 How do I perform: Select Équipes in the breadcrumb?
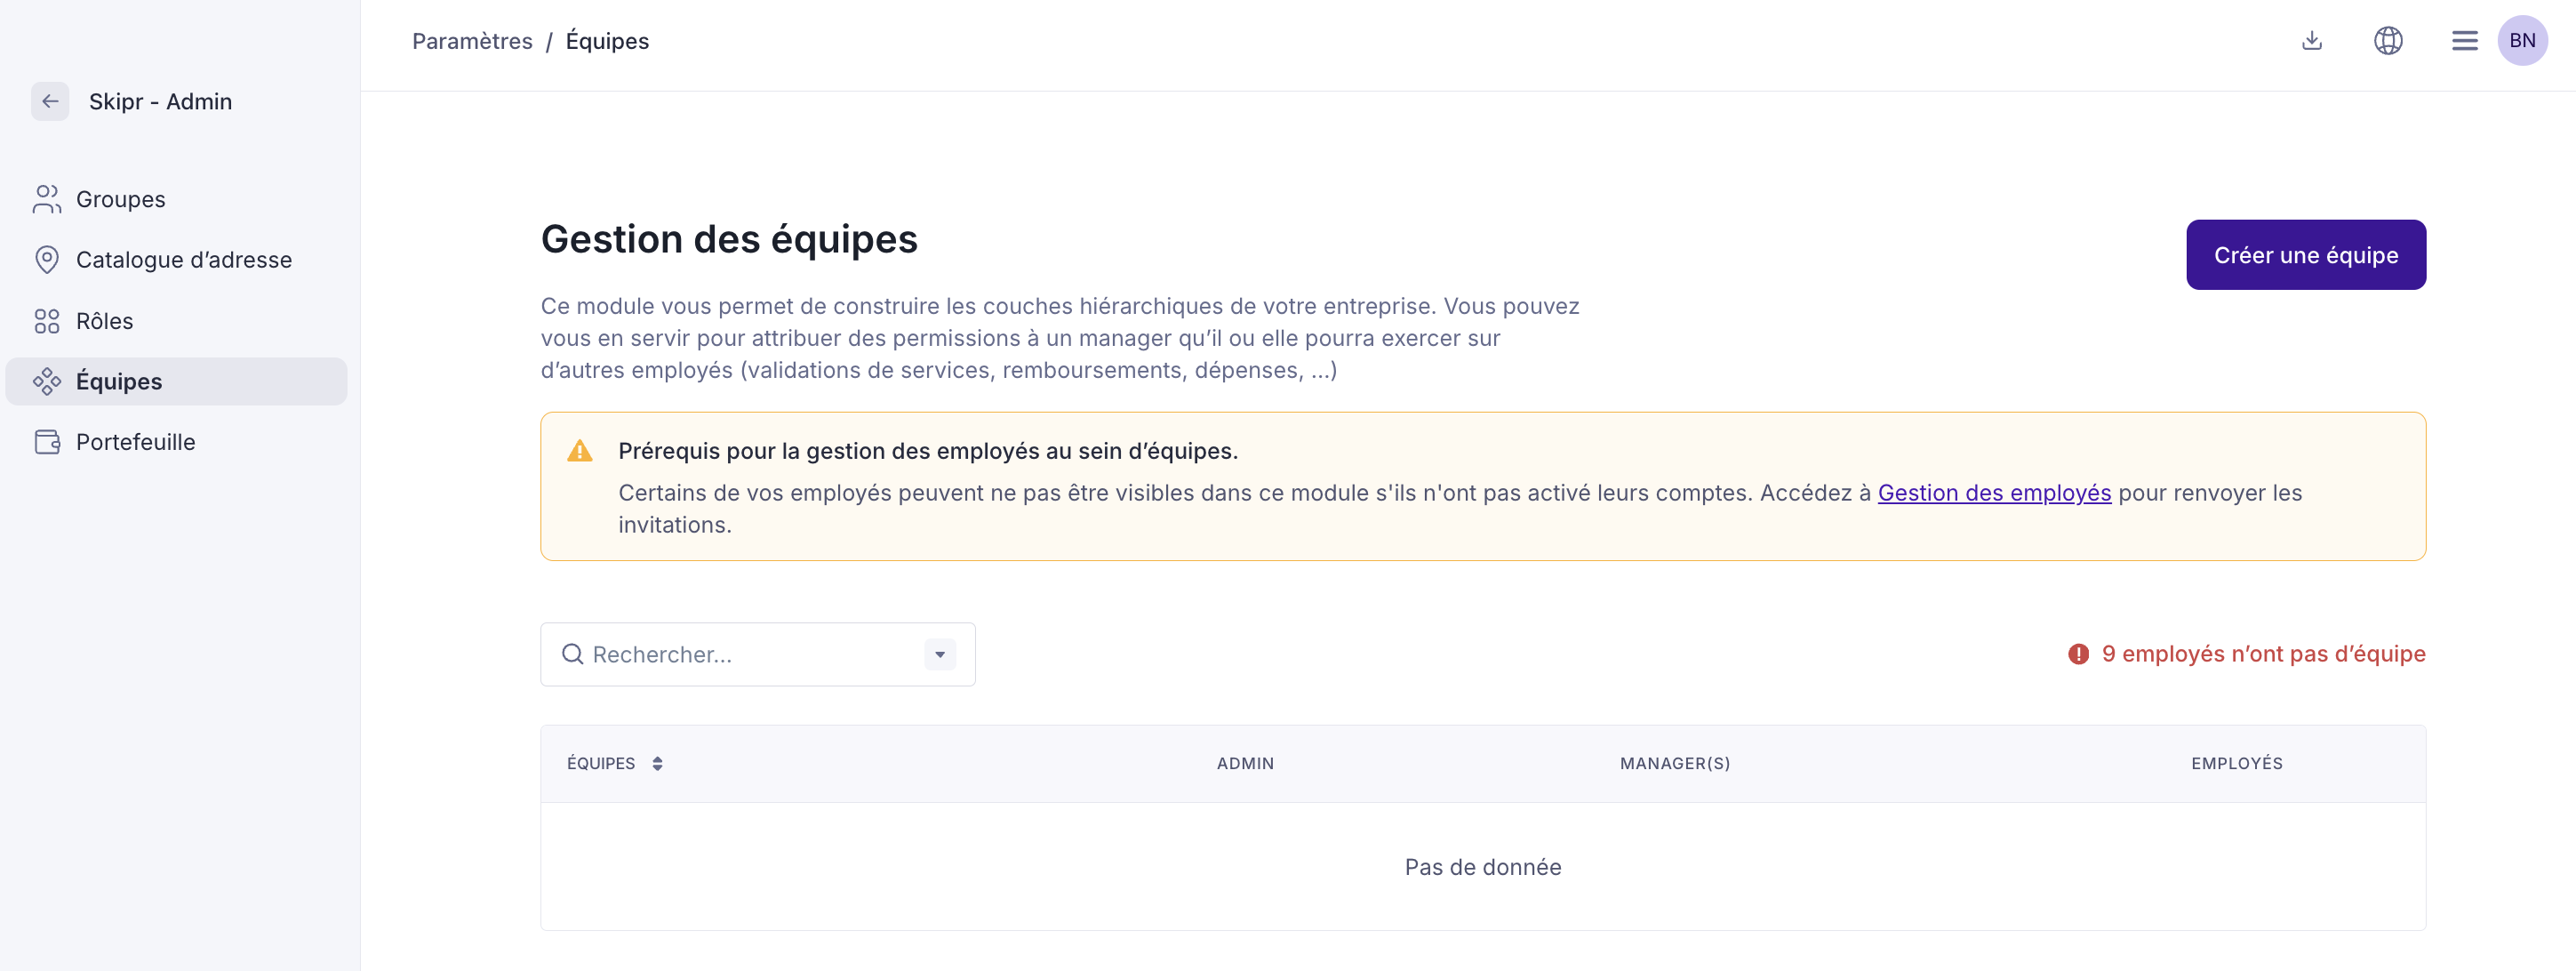point(606,41)
